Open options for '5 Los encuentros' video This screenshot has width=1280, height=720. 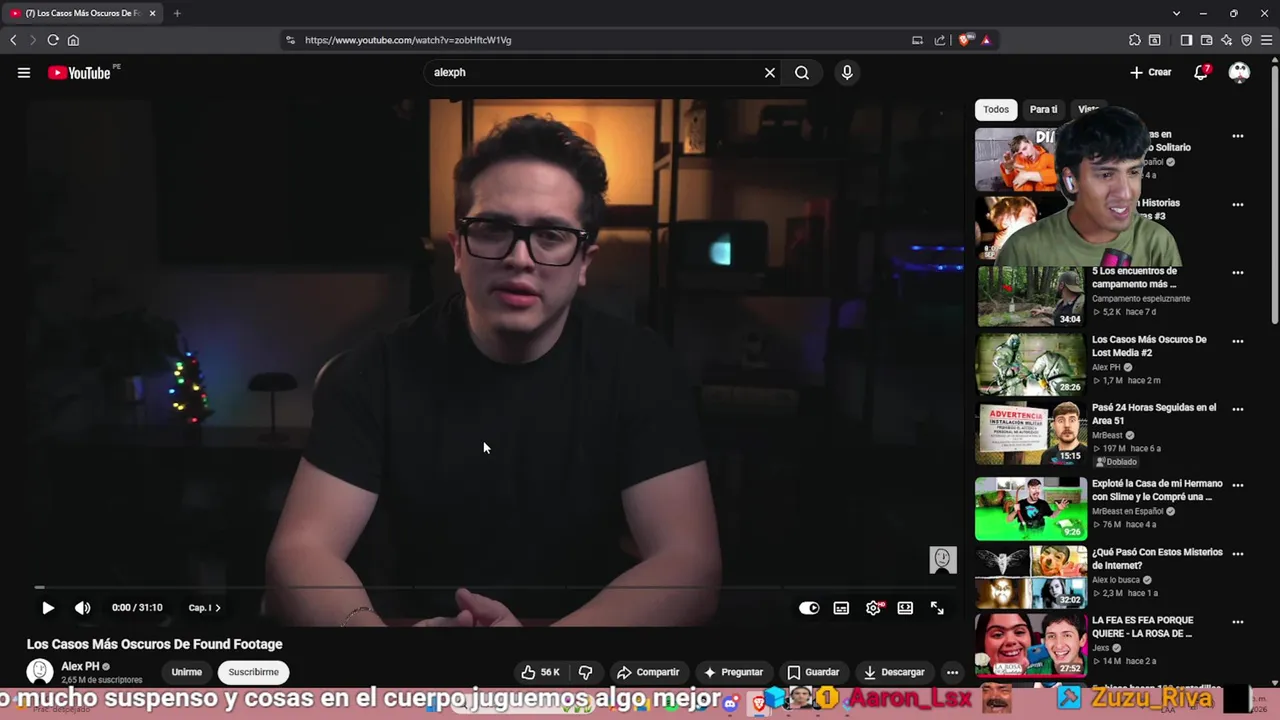1238,272
